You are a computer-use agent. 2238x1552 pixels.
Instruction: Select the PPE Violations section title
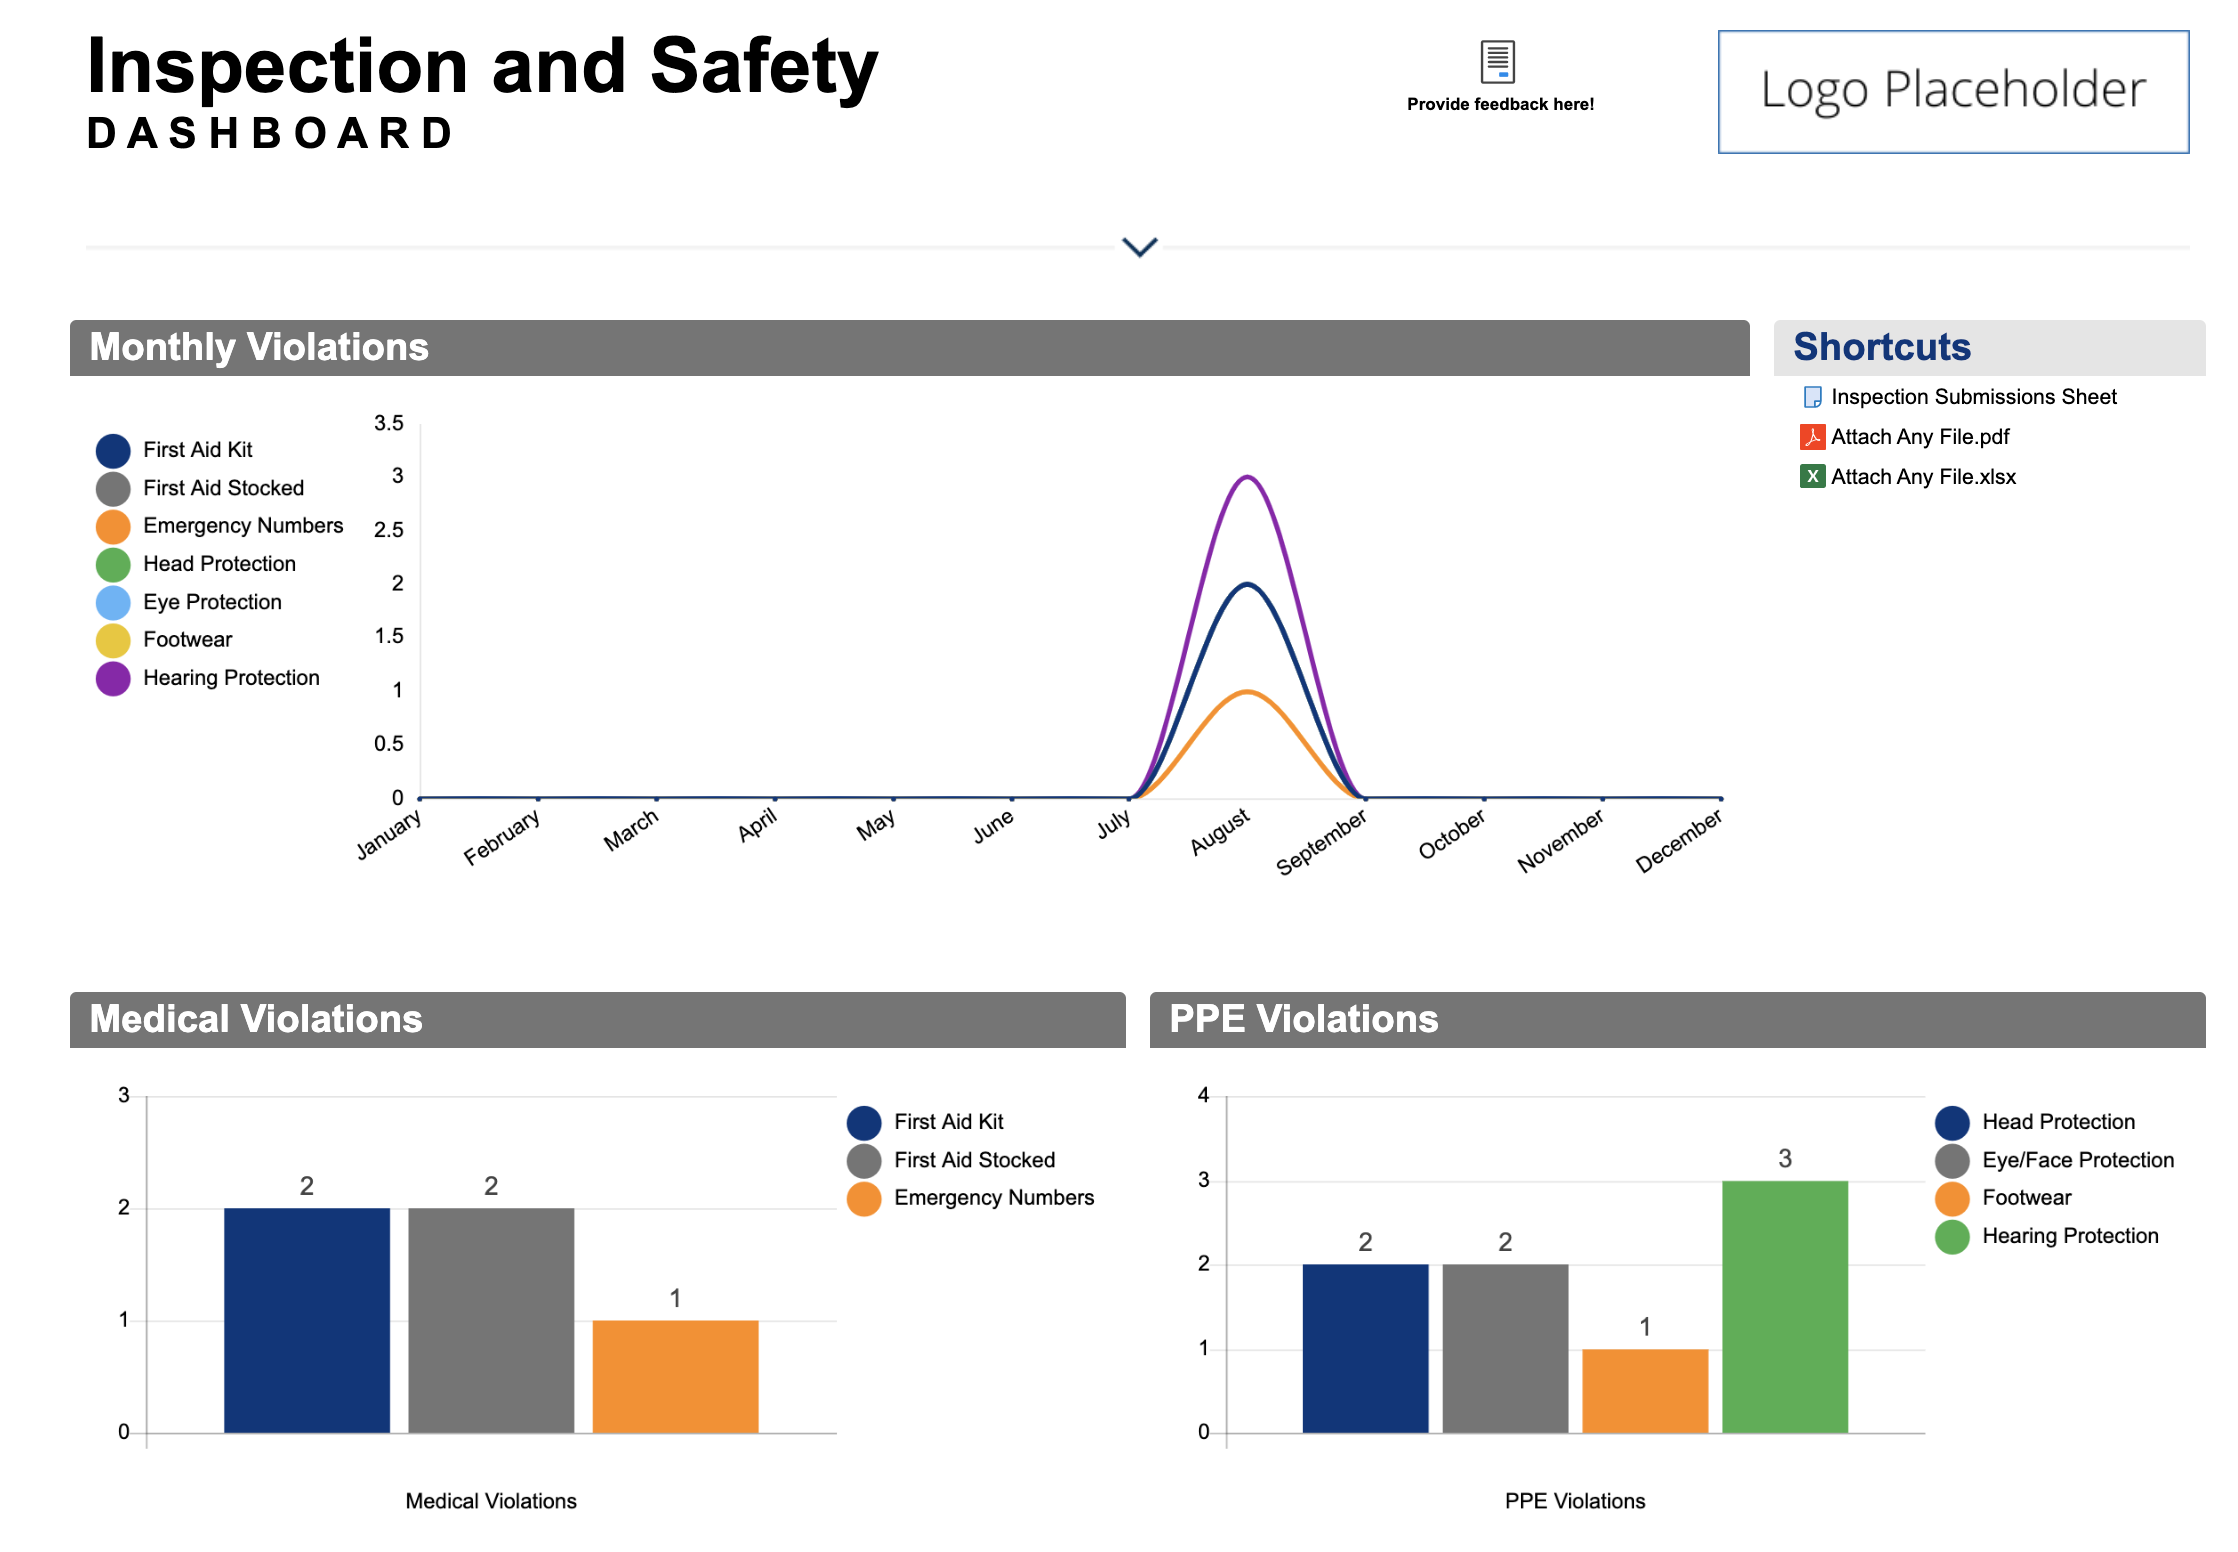tap(1304, 1018)
